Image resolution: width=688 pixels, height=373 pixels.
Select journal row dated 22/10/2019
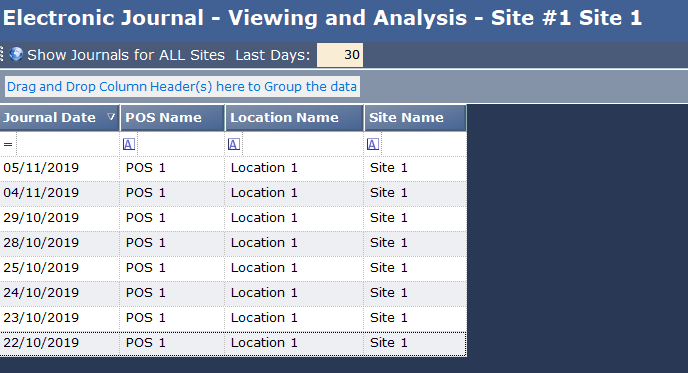233,343
